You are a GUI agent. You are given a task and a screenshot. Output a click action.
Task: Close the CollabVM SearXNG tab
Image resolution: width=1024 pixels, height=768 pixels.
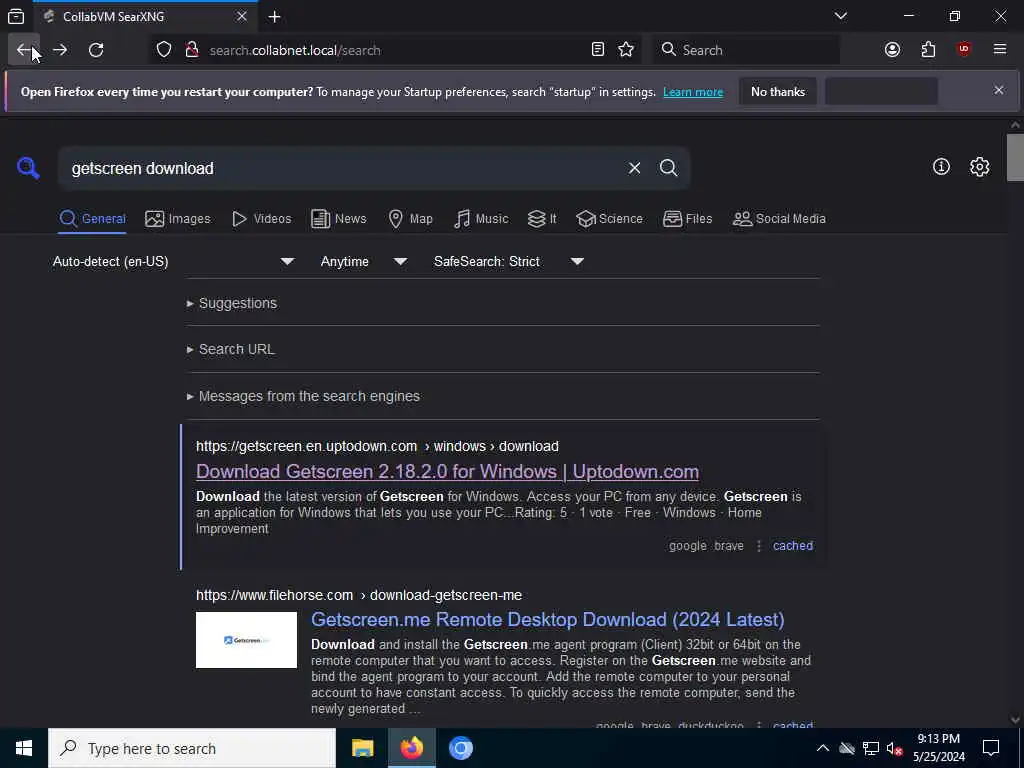coord(242,16)
